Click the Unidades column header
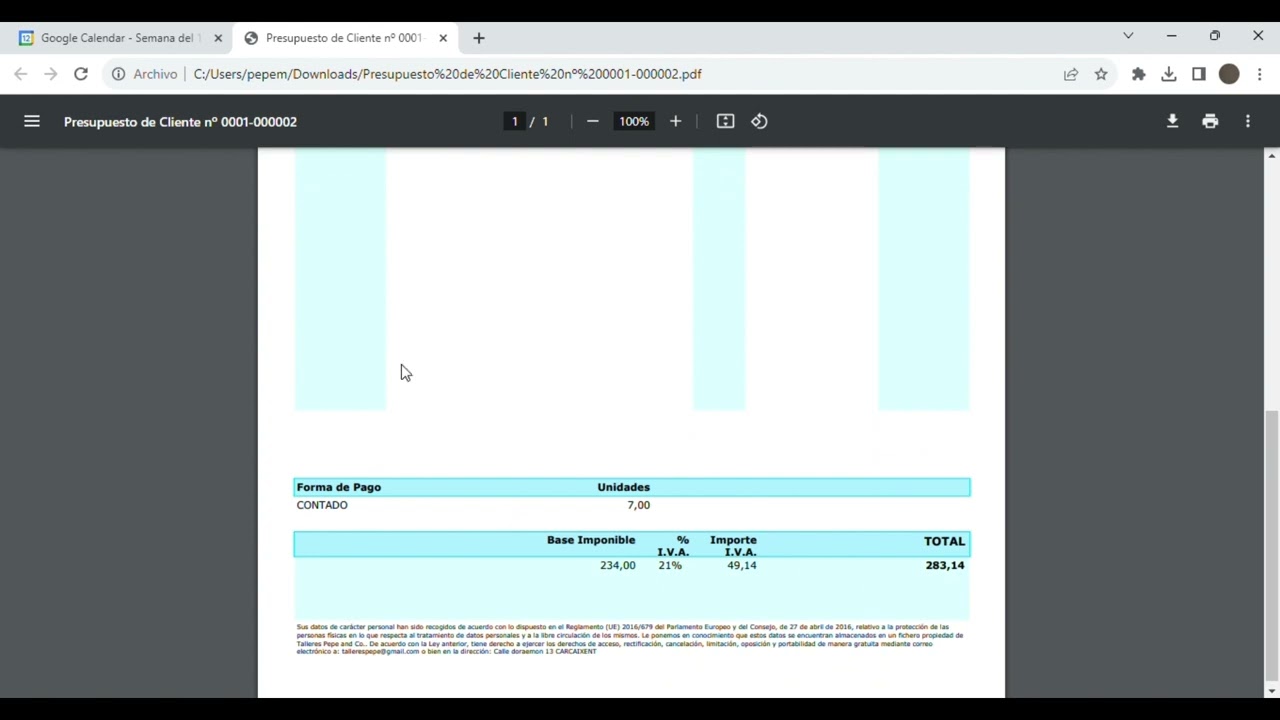The width and height of the screenshot is (1280, 720). (x=624, y=487)
